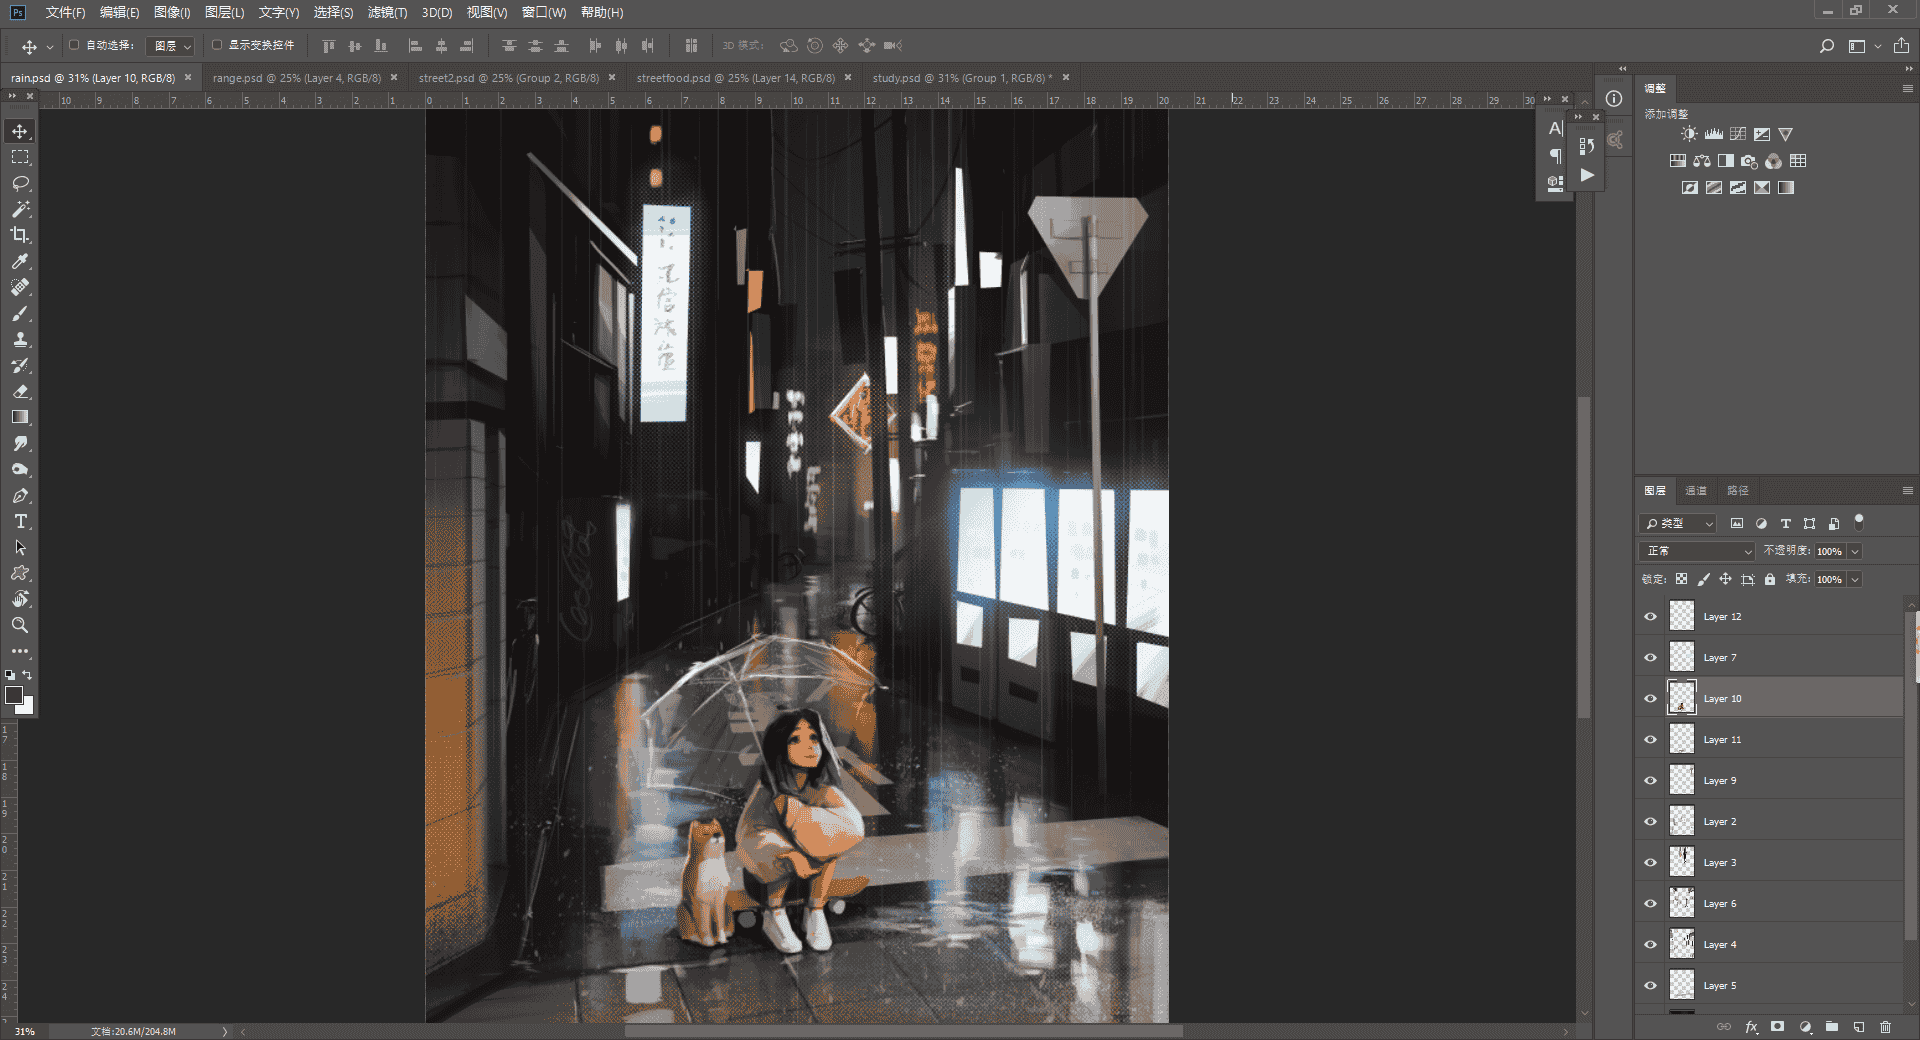Open the search icon in options bar

click(x=1827, y=46)
